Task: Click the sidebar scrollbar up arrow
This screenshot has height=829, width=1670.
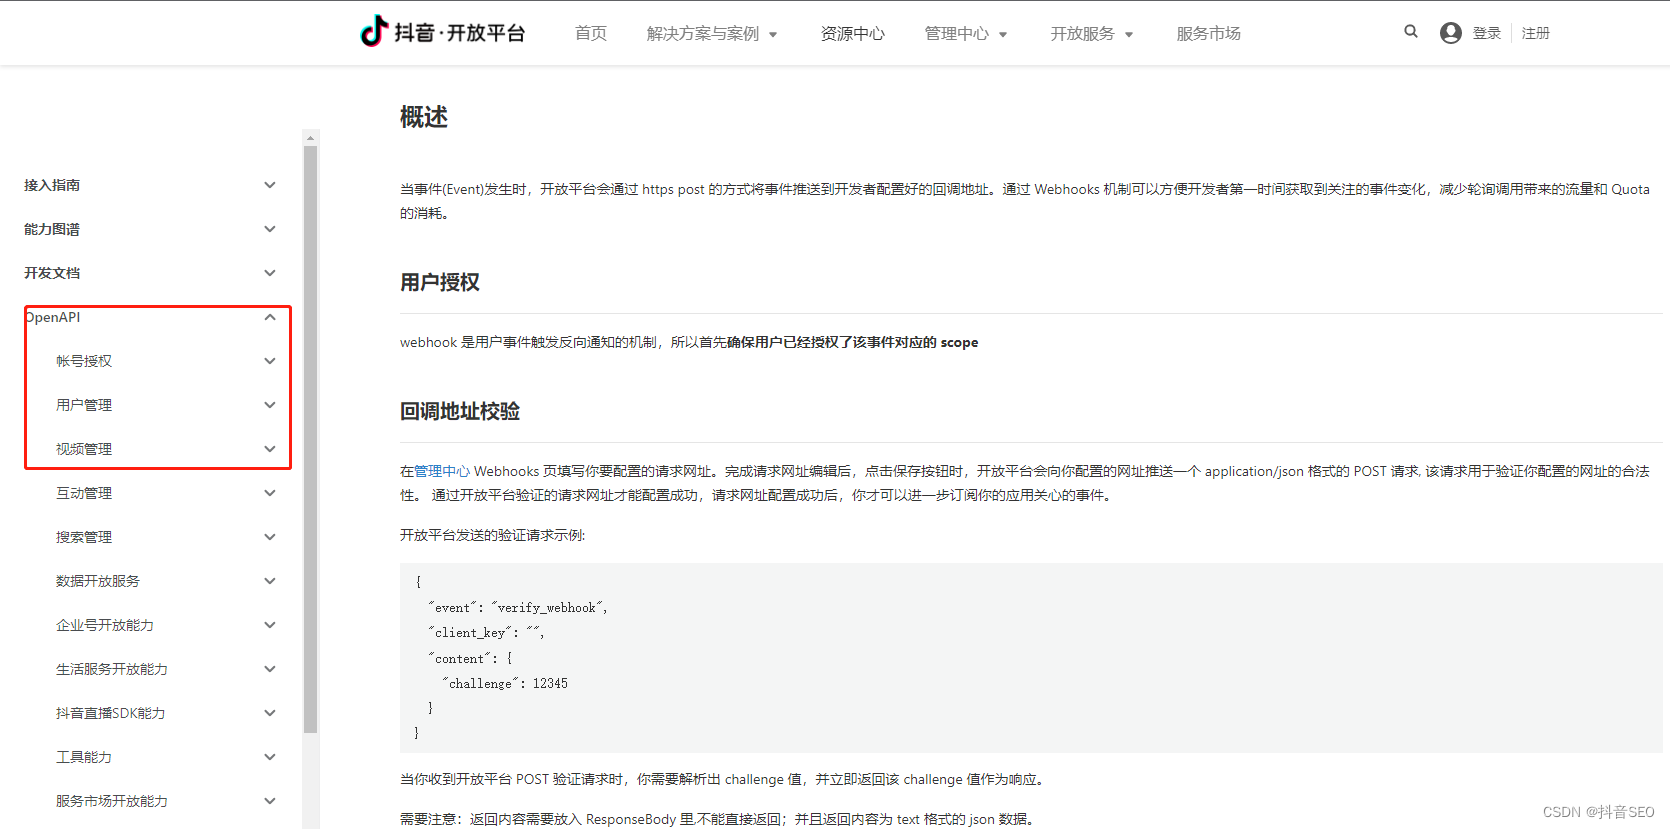Action: [310, 138]
